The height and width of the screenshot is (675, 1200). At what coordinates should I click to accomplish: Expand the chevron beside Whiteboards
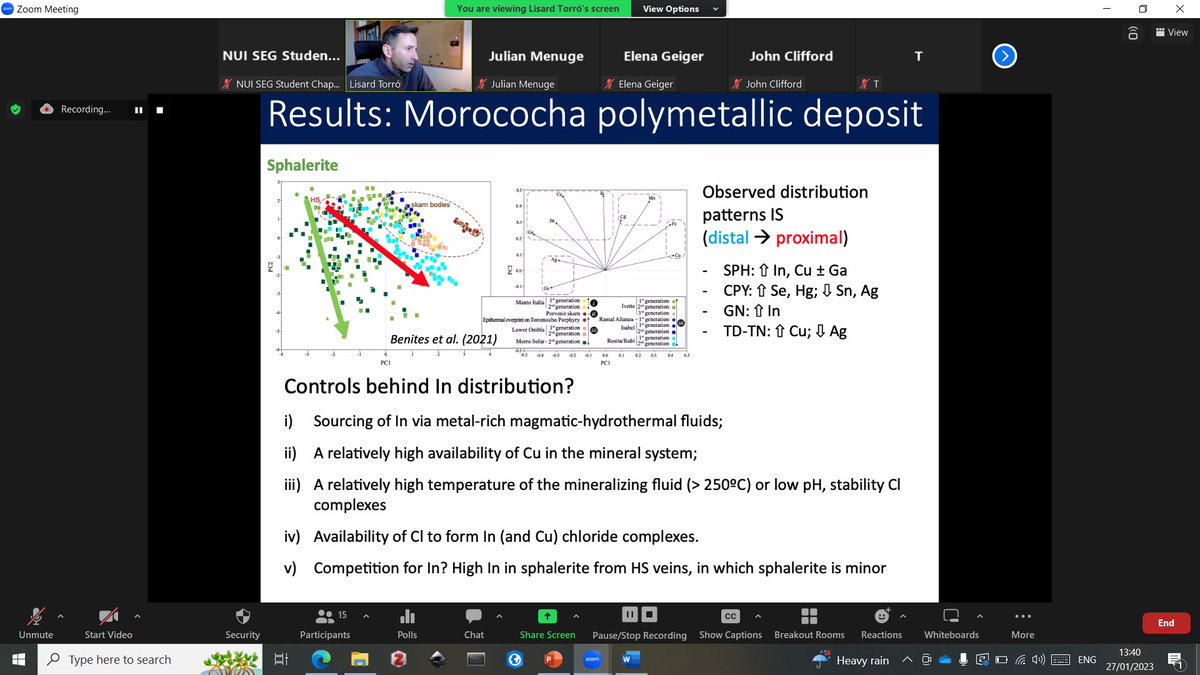pyautogui.click(x=980, y=614)
